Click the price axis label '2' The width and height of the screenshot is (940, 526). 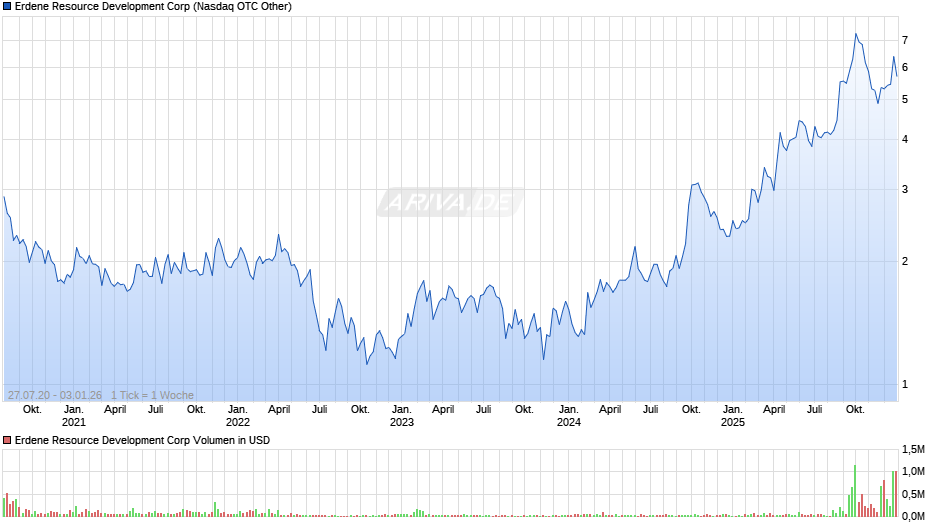click(x=905, y=261)
